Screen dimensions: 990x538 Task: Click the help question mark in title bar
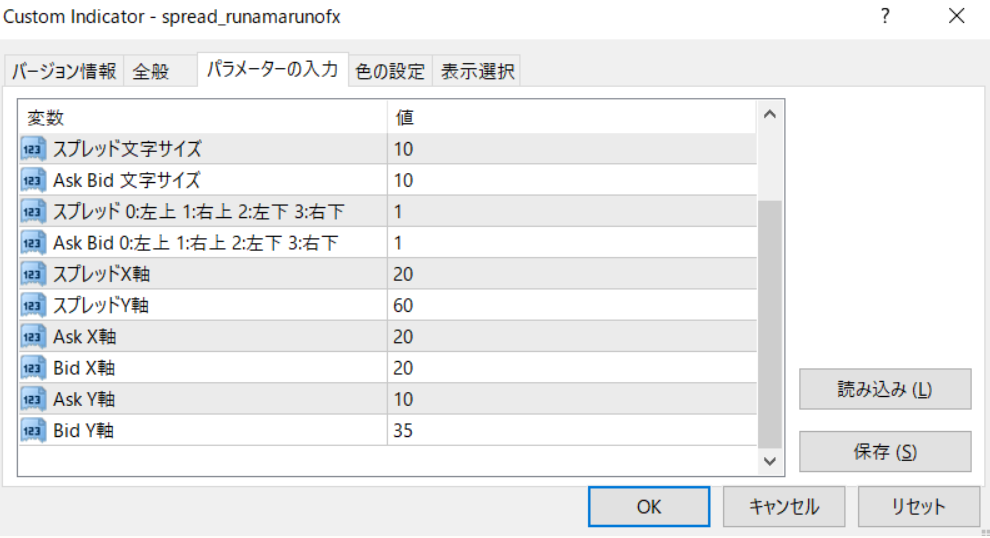tap(885, 17)
